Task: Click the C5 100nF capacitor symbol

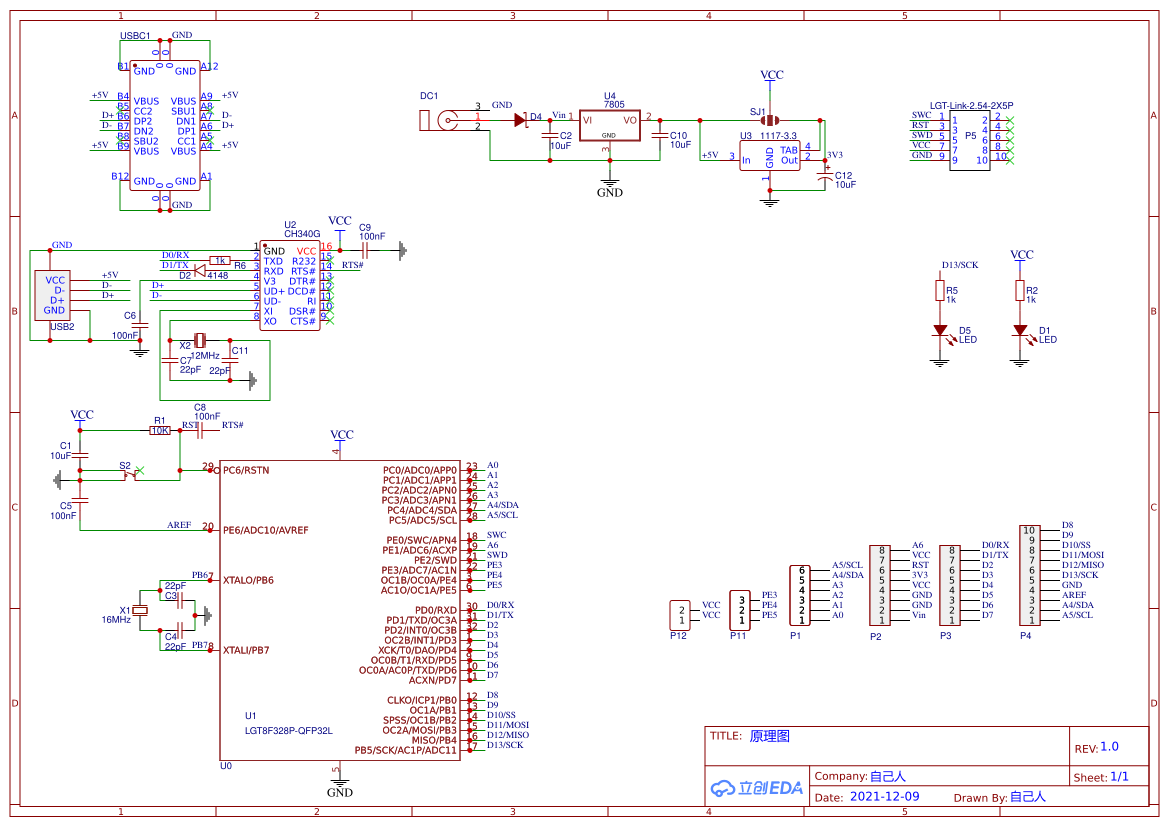Action: tap(80, 500)
